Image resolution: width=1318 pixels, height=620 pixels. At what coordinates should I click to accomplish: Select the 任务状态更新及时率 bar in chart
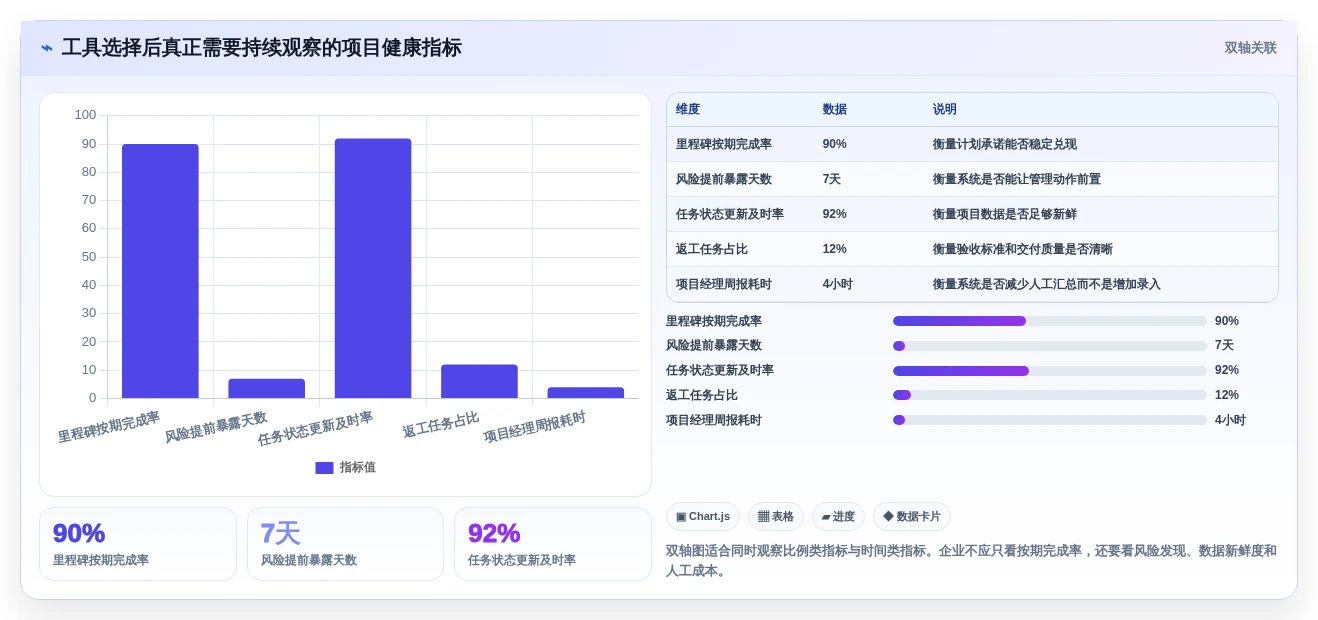tap(373, 268)
